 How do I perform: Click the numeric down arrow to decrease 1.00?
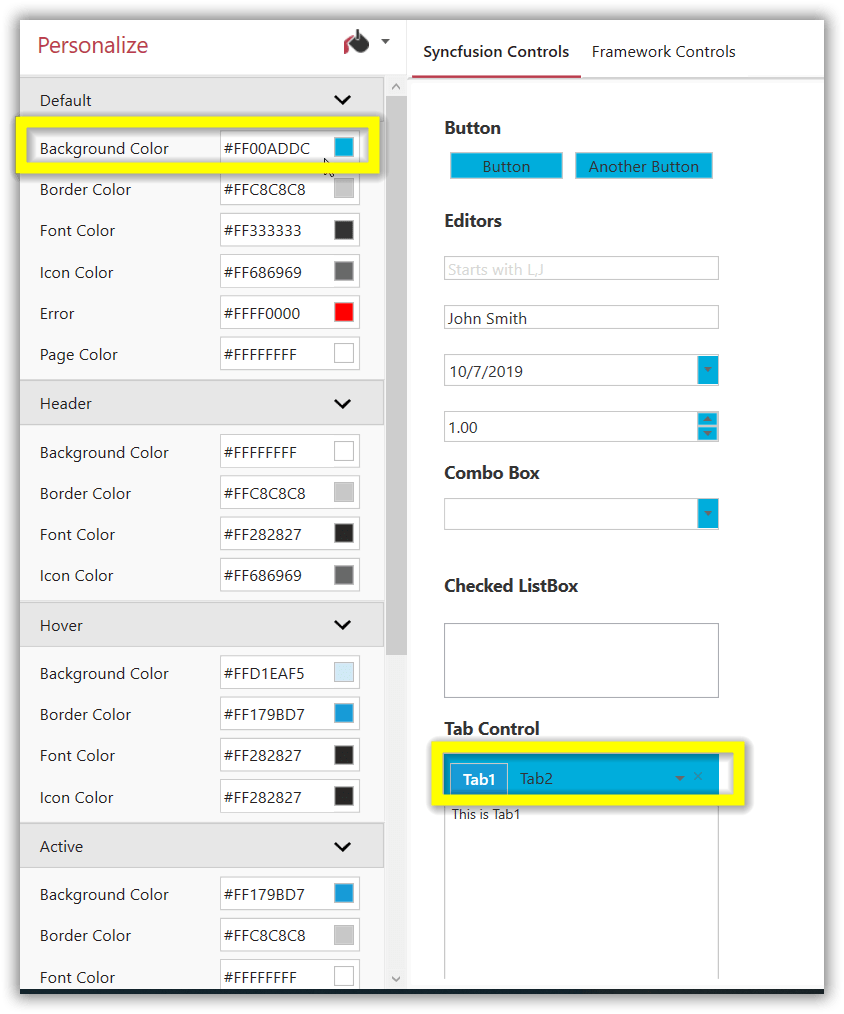[x=707, y=433]
